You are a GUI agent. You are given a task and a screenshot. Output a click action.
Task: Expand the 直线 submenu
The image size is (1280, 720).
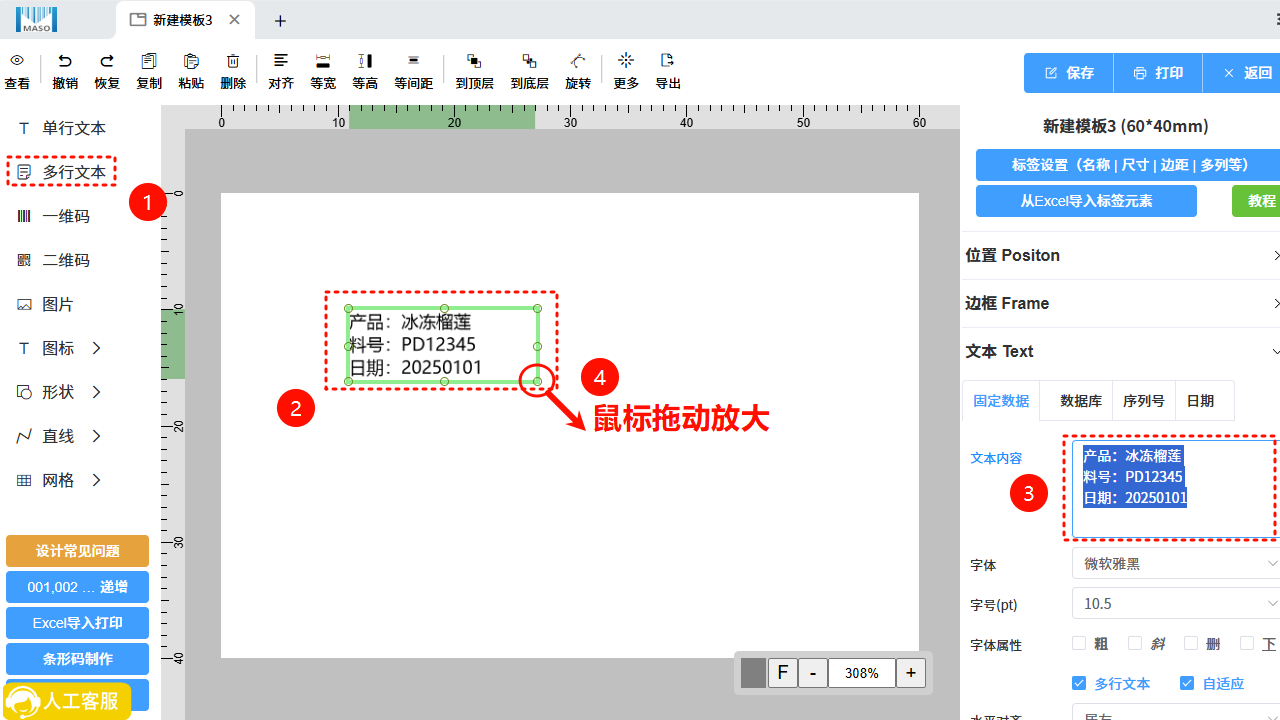[x=97, y=436]
